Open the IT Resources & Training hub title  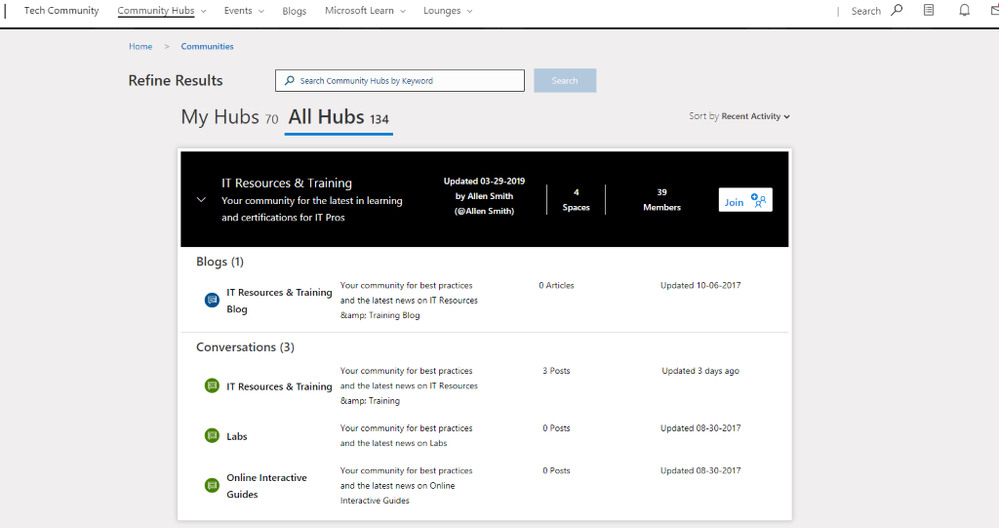[x=287, y=183]
